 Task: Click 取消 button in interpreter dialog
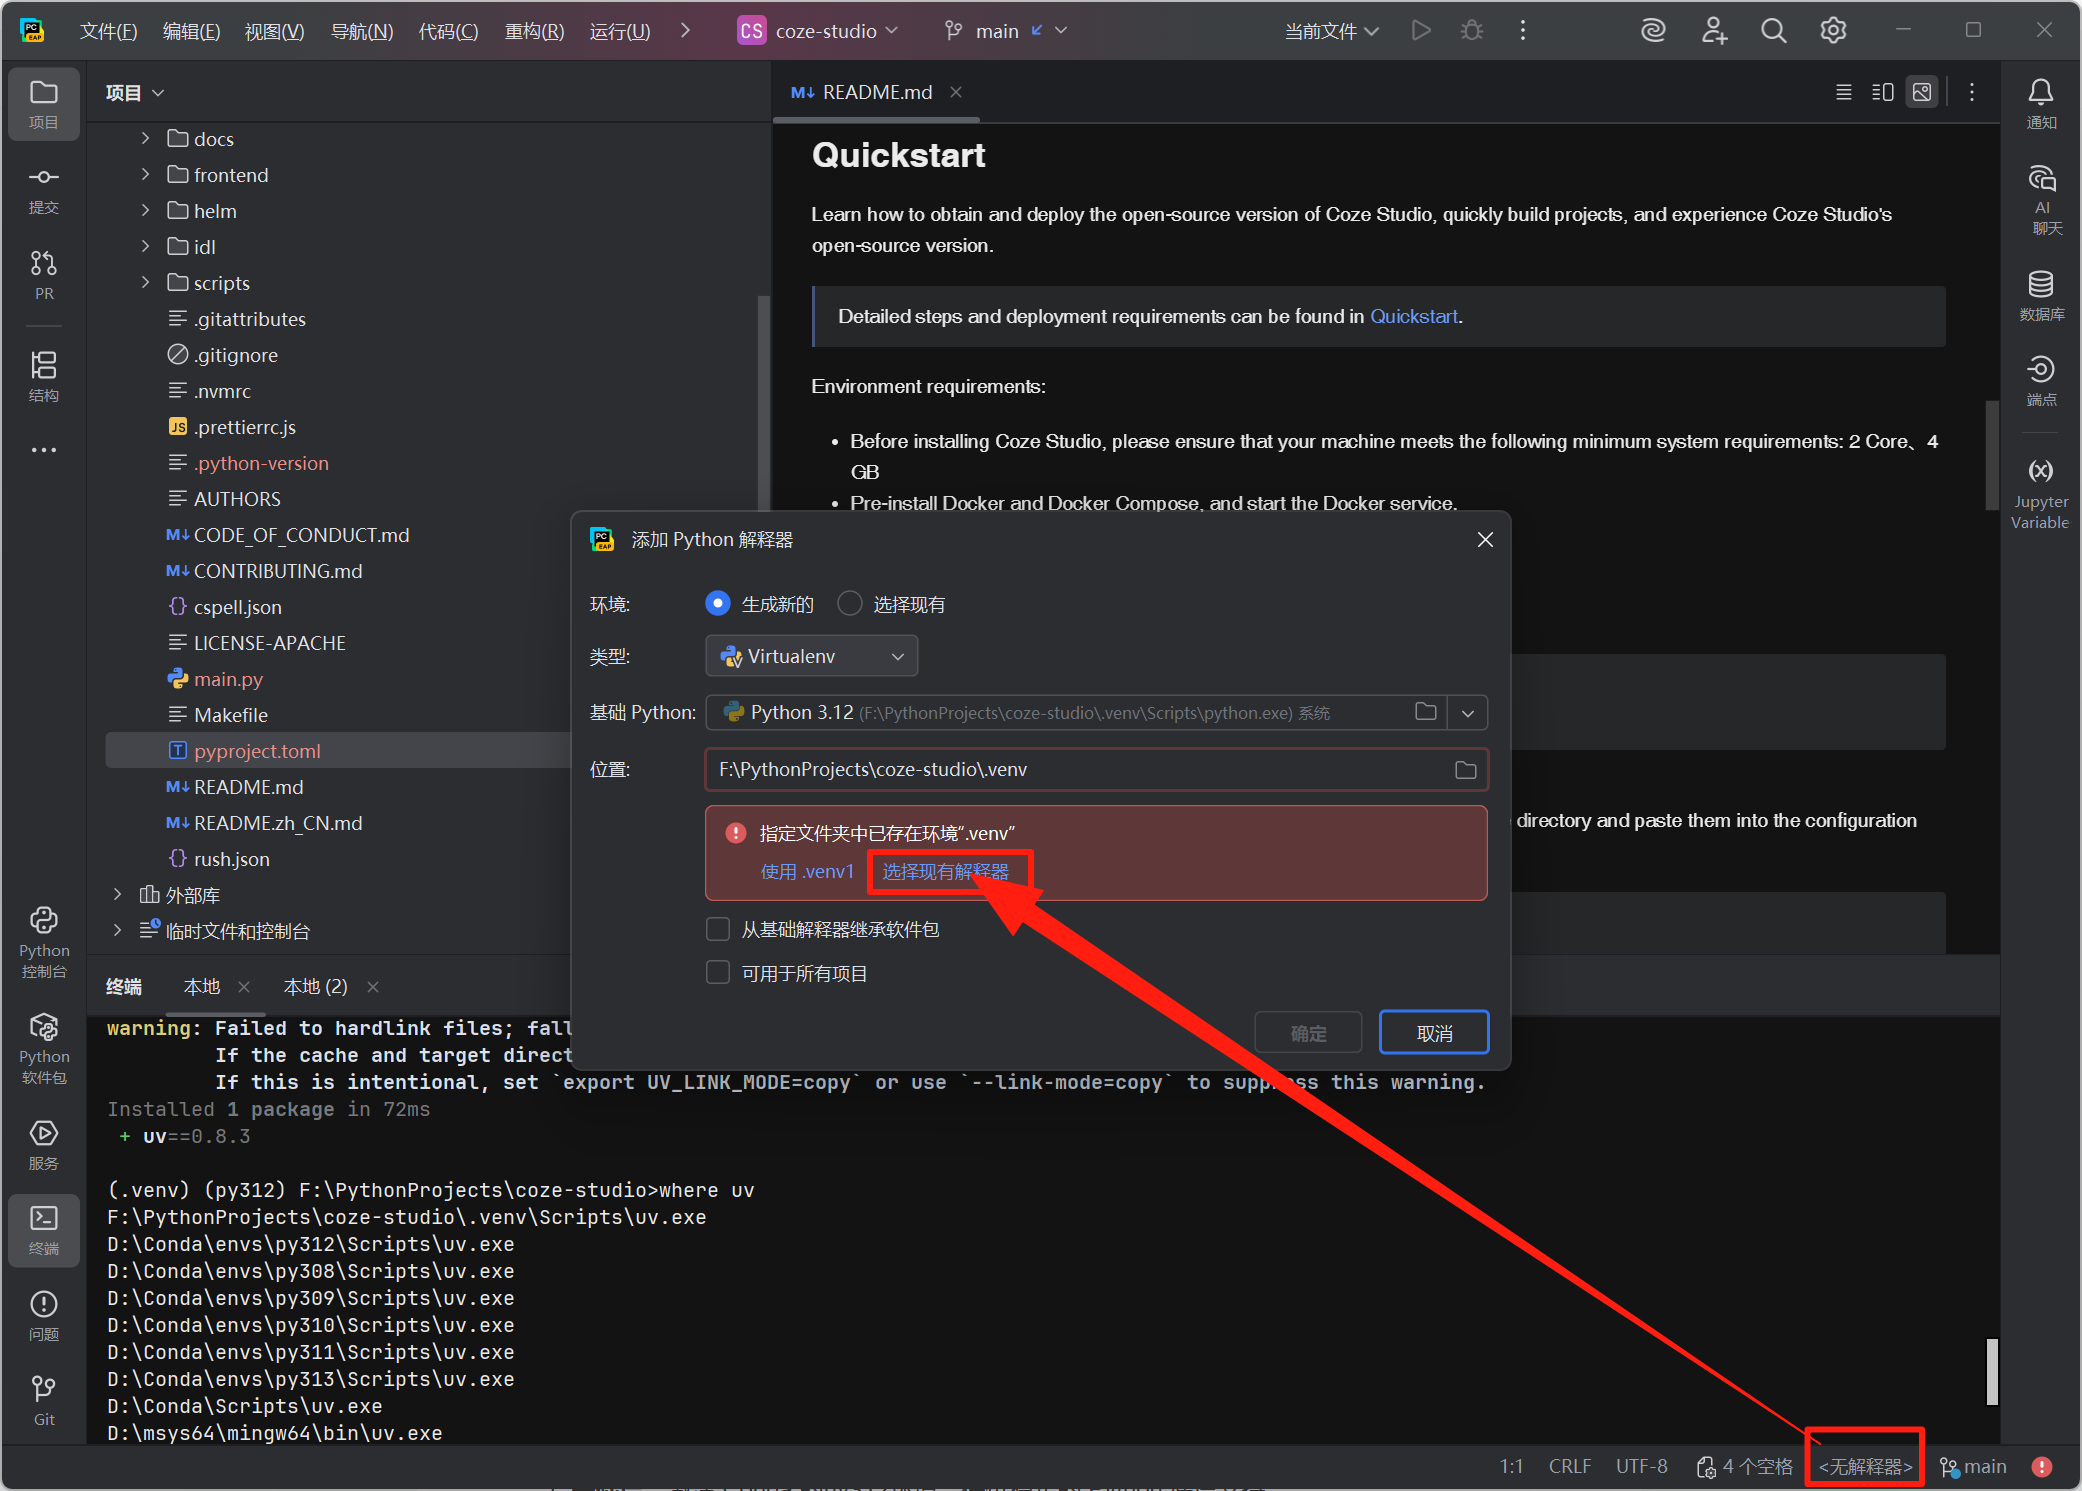[x=1434, y=1032]
